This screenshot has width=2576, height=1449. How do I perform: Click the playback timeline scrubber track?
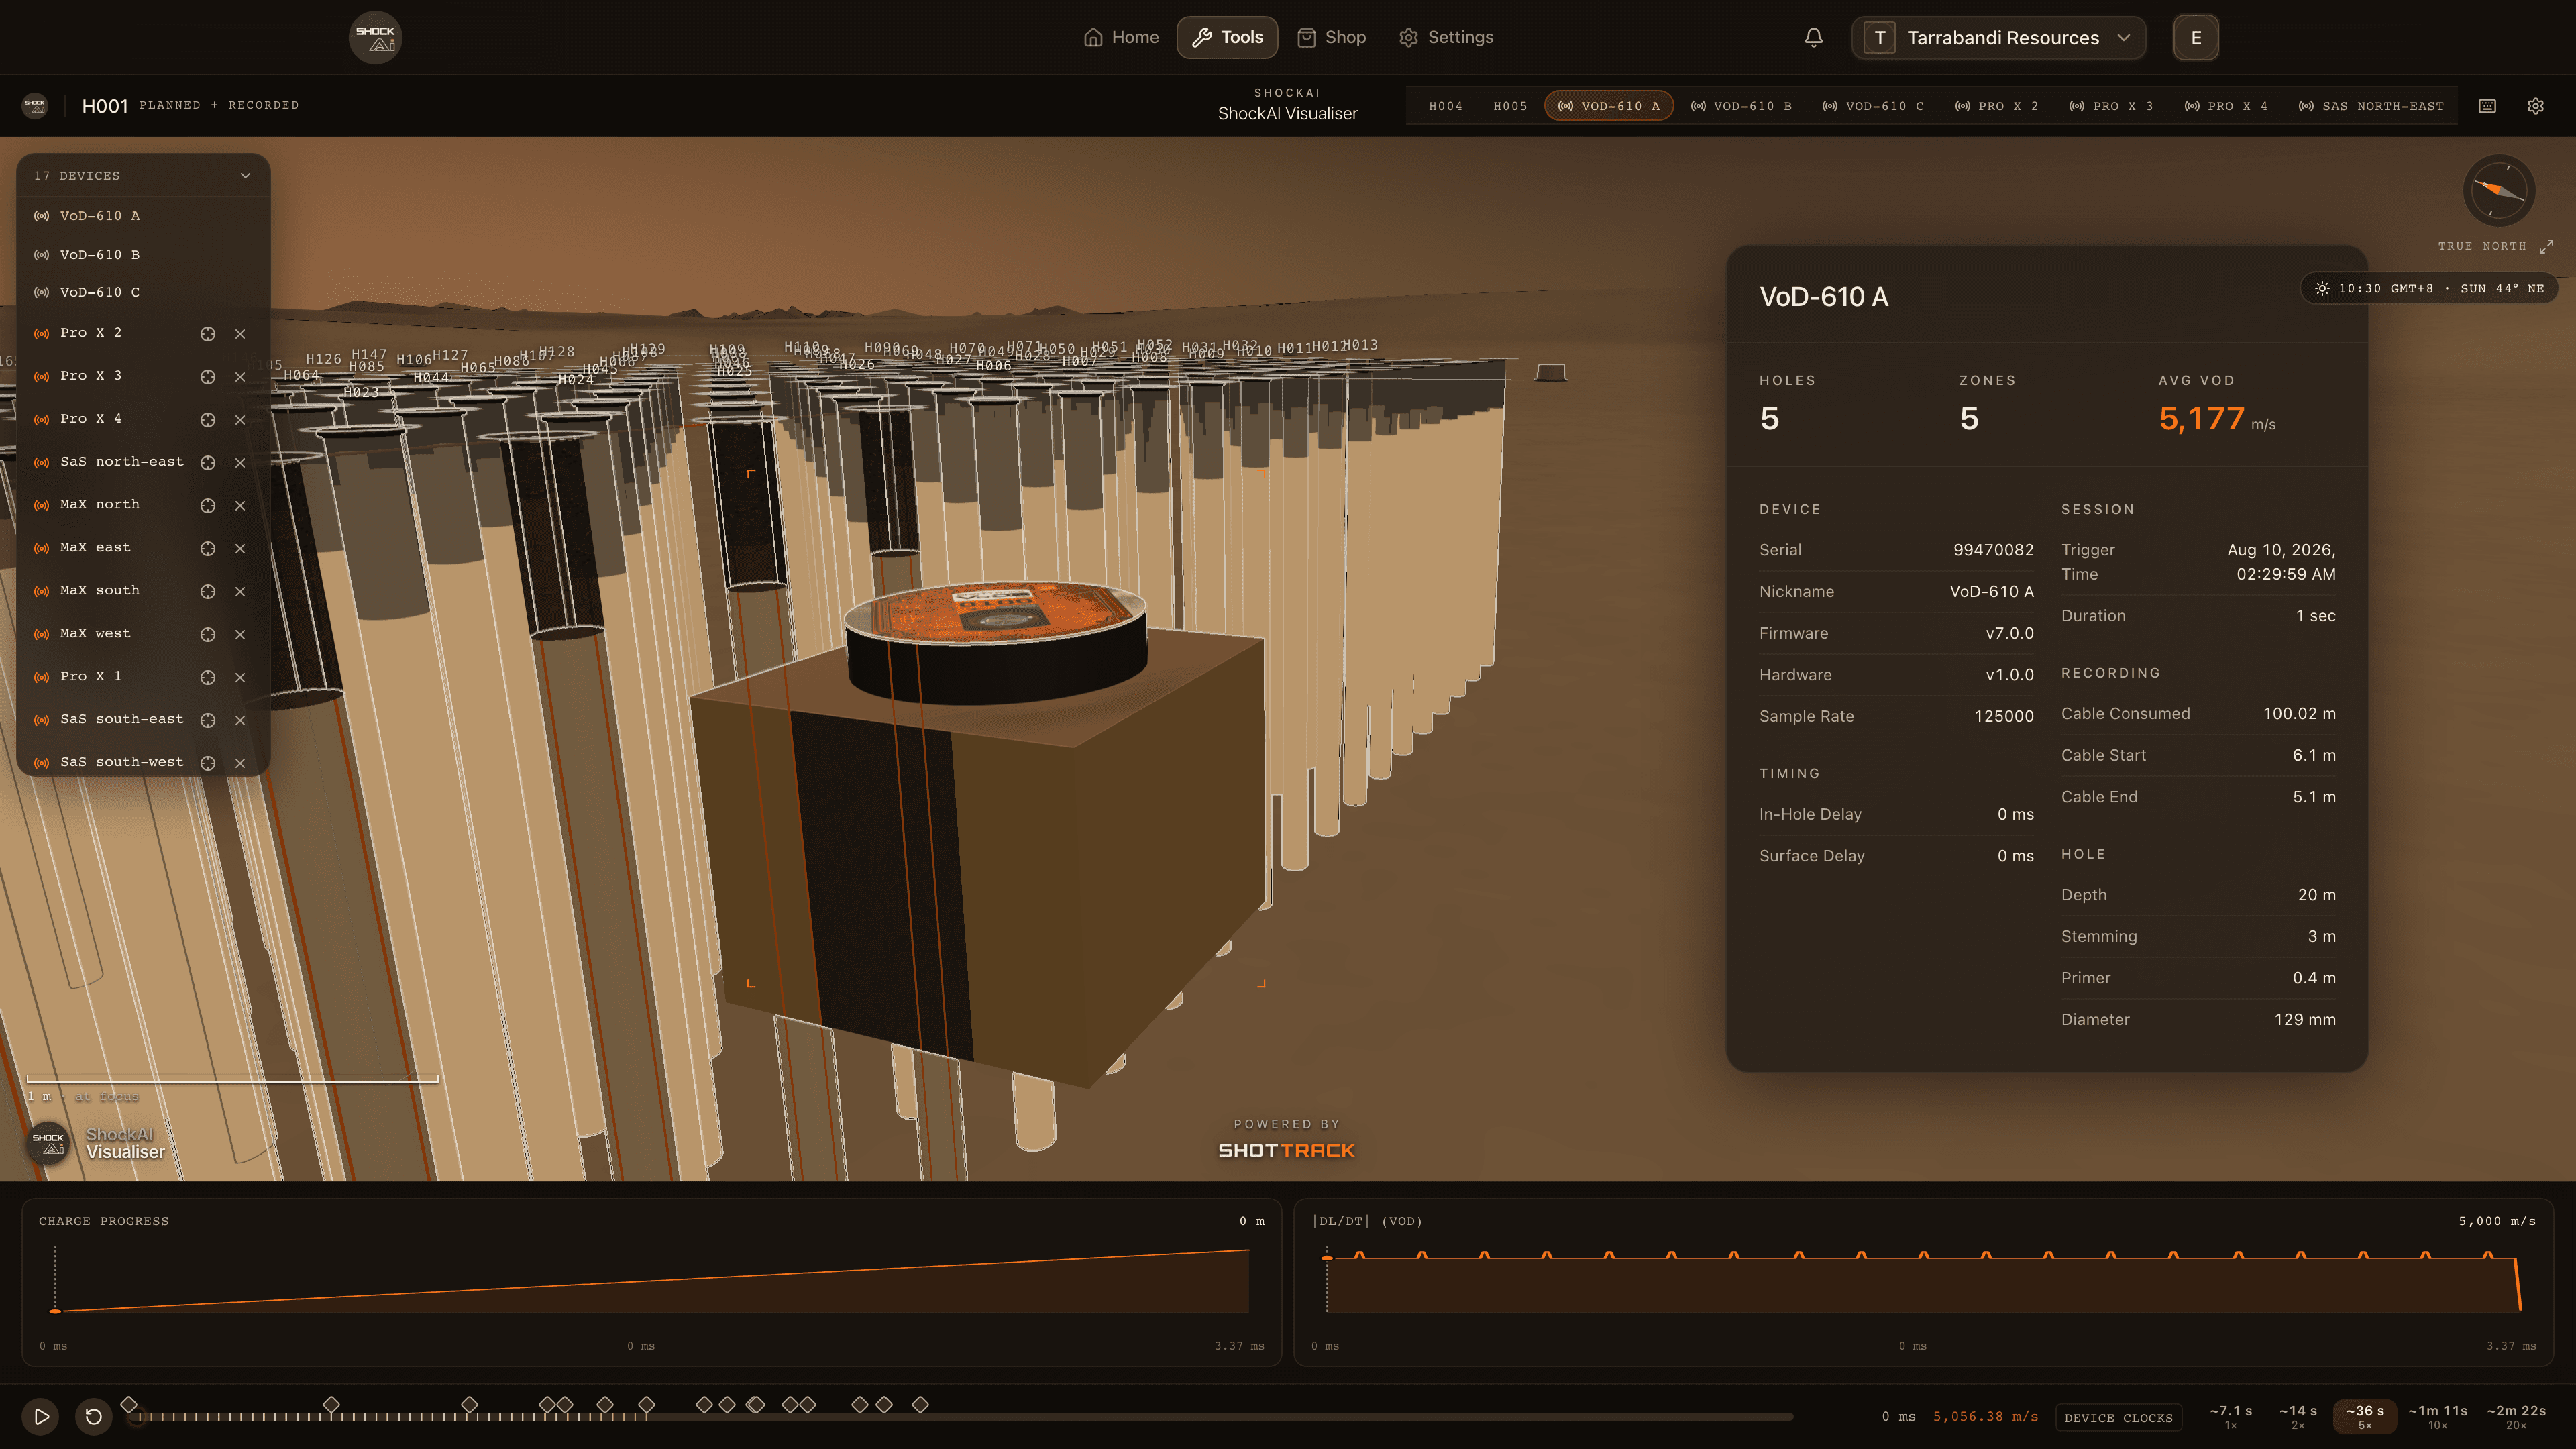tap(960, 1417)
